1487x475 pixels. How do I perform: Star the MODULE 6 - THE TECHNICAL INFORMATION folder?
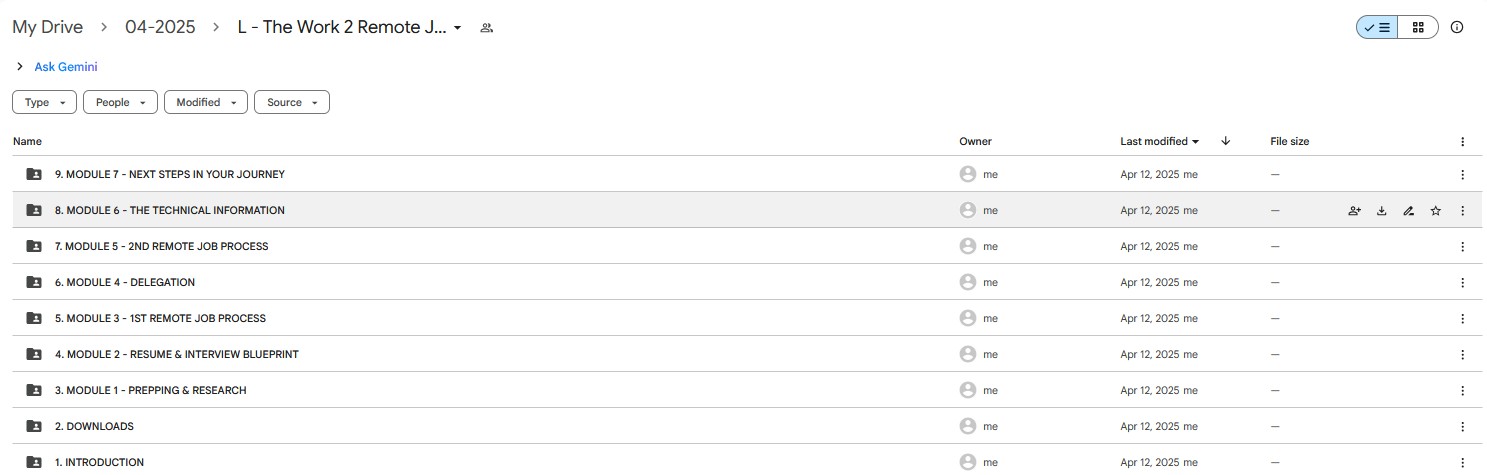(1435, 211)
